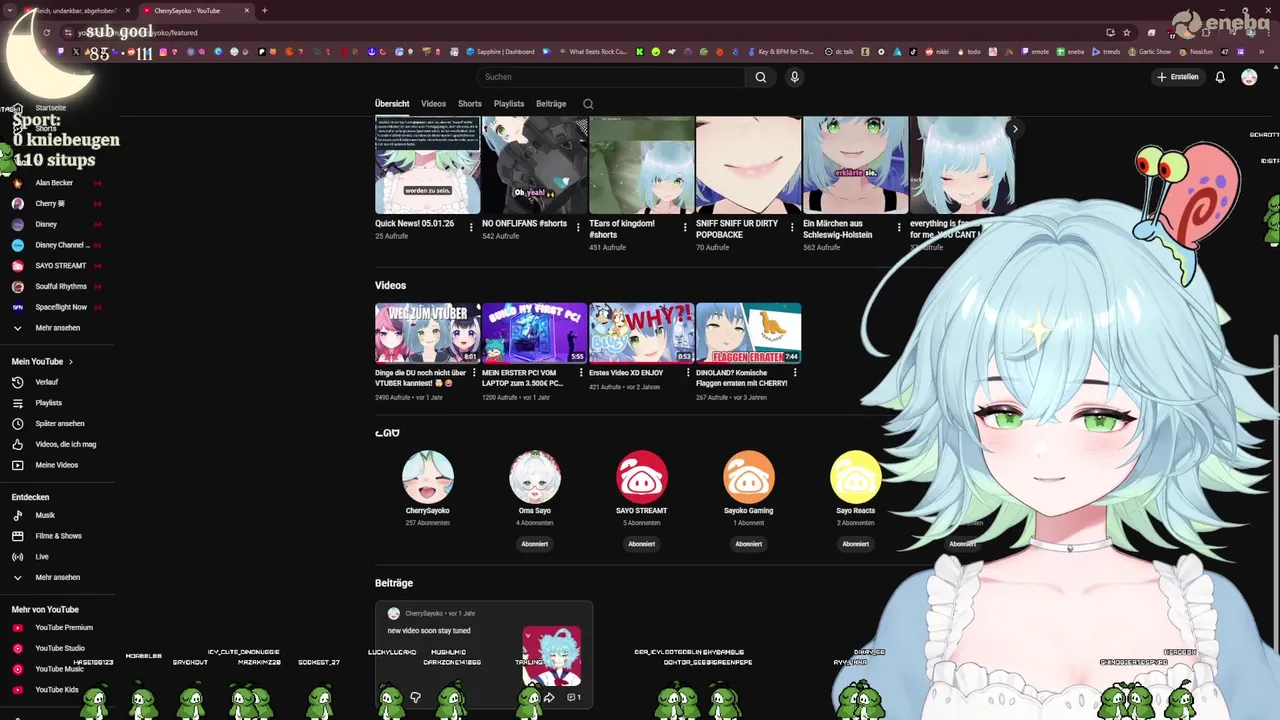Open the CherrySayoko featured channel avatar

pos(428,477)
